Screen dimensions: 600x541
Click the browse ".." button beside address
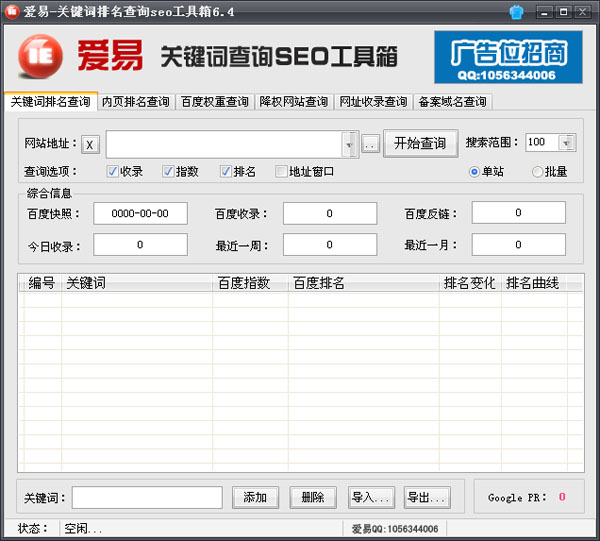point(370,144)
